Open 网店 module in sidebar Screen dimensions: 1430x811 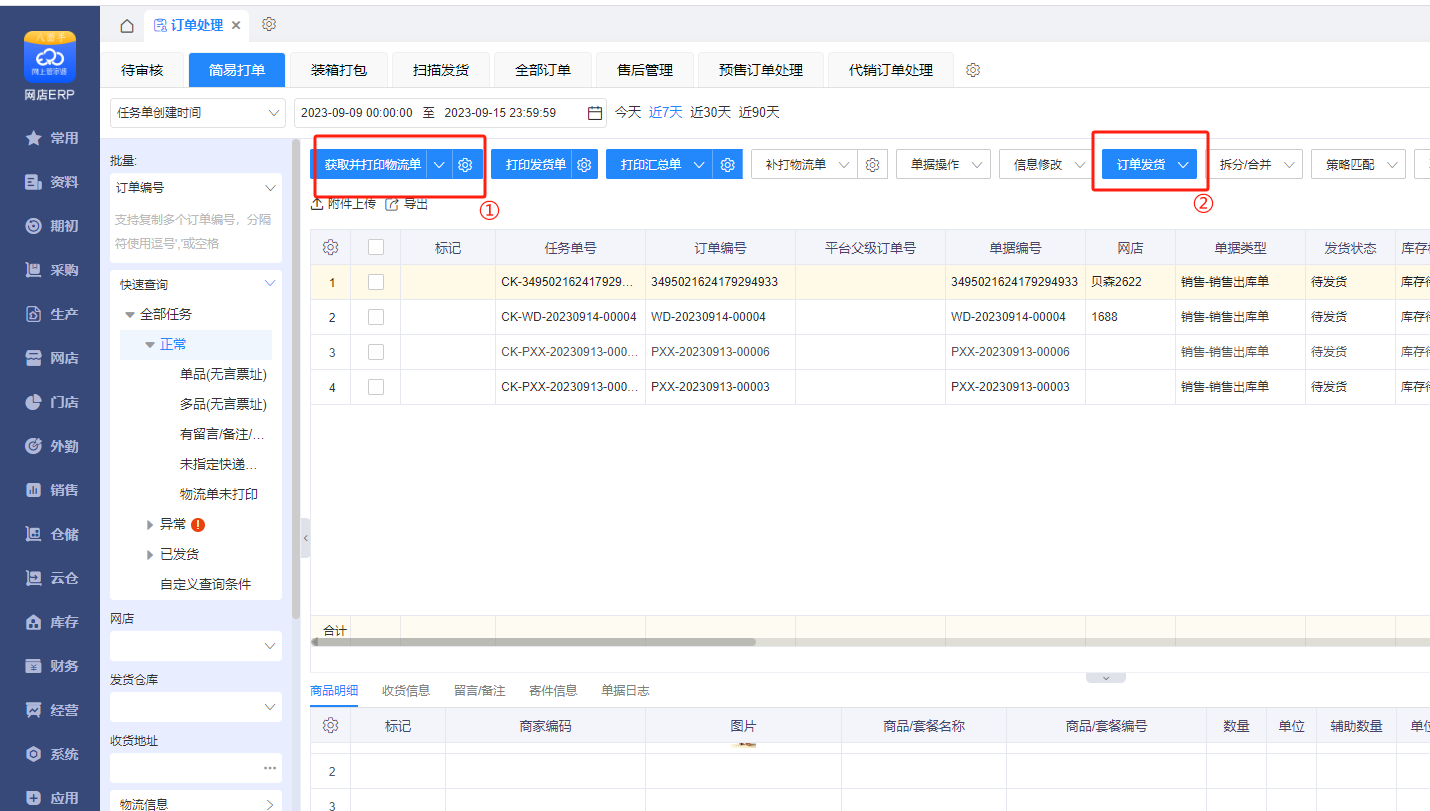pyautogui.click(x=51, y=358)
